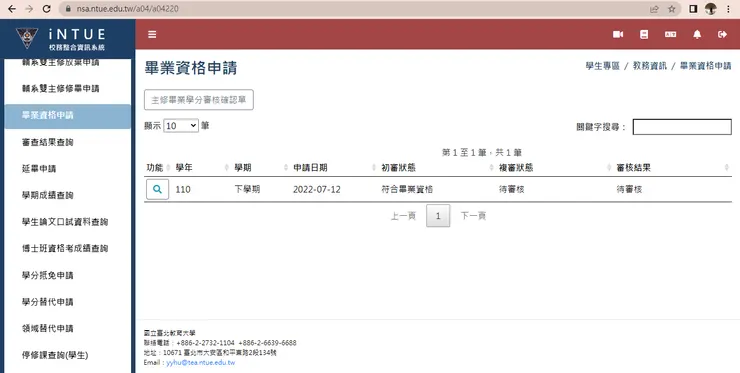740x373 pixels.
Task: Click the 第 1 至 1 筆 record count text
Action: [482, 153]
